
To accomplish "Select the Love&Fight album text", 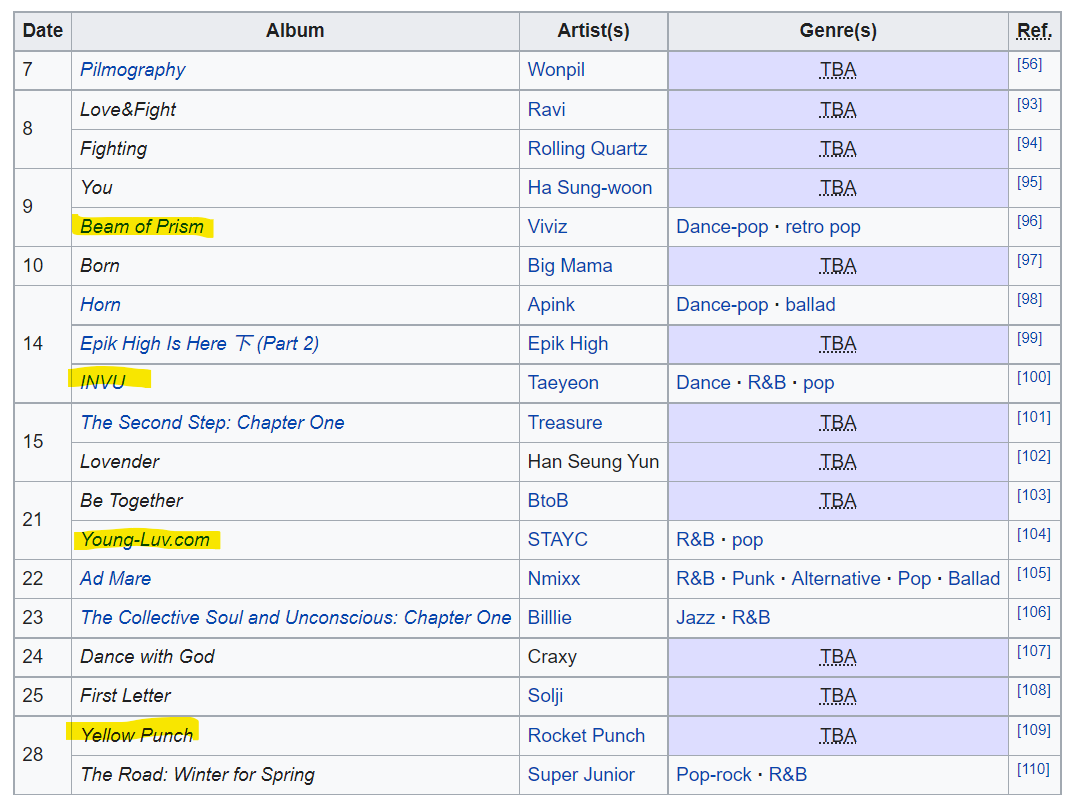I will 128,109.
